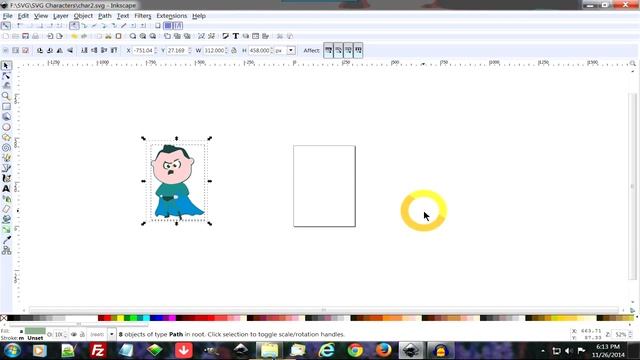Click the Y position input field

point(176,51)
